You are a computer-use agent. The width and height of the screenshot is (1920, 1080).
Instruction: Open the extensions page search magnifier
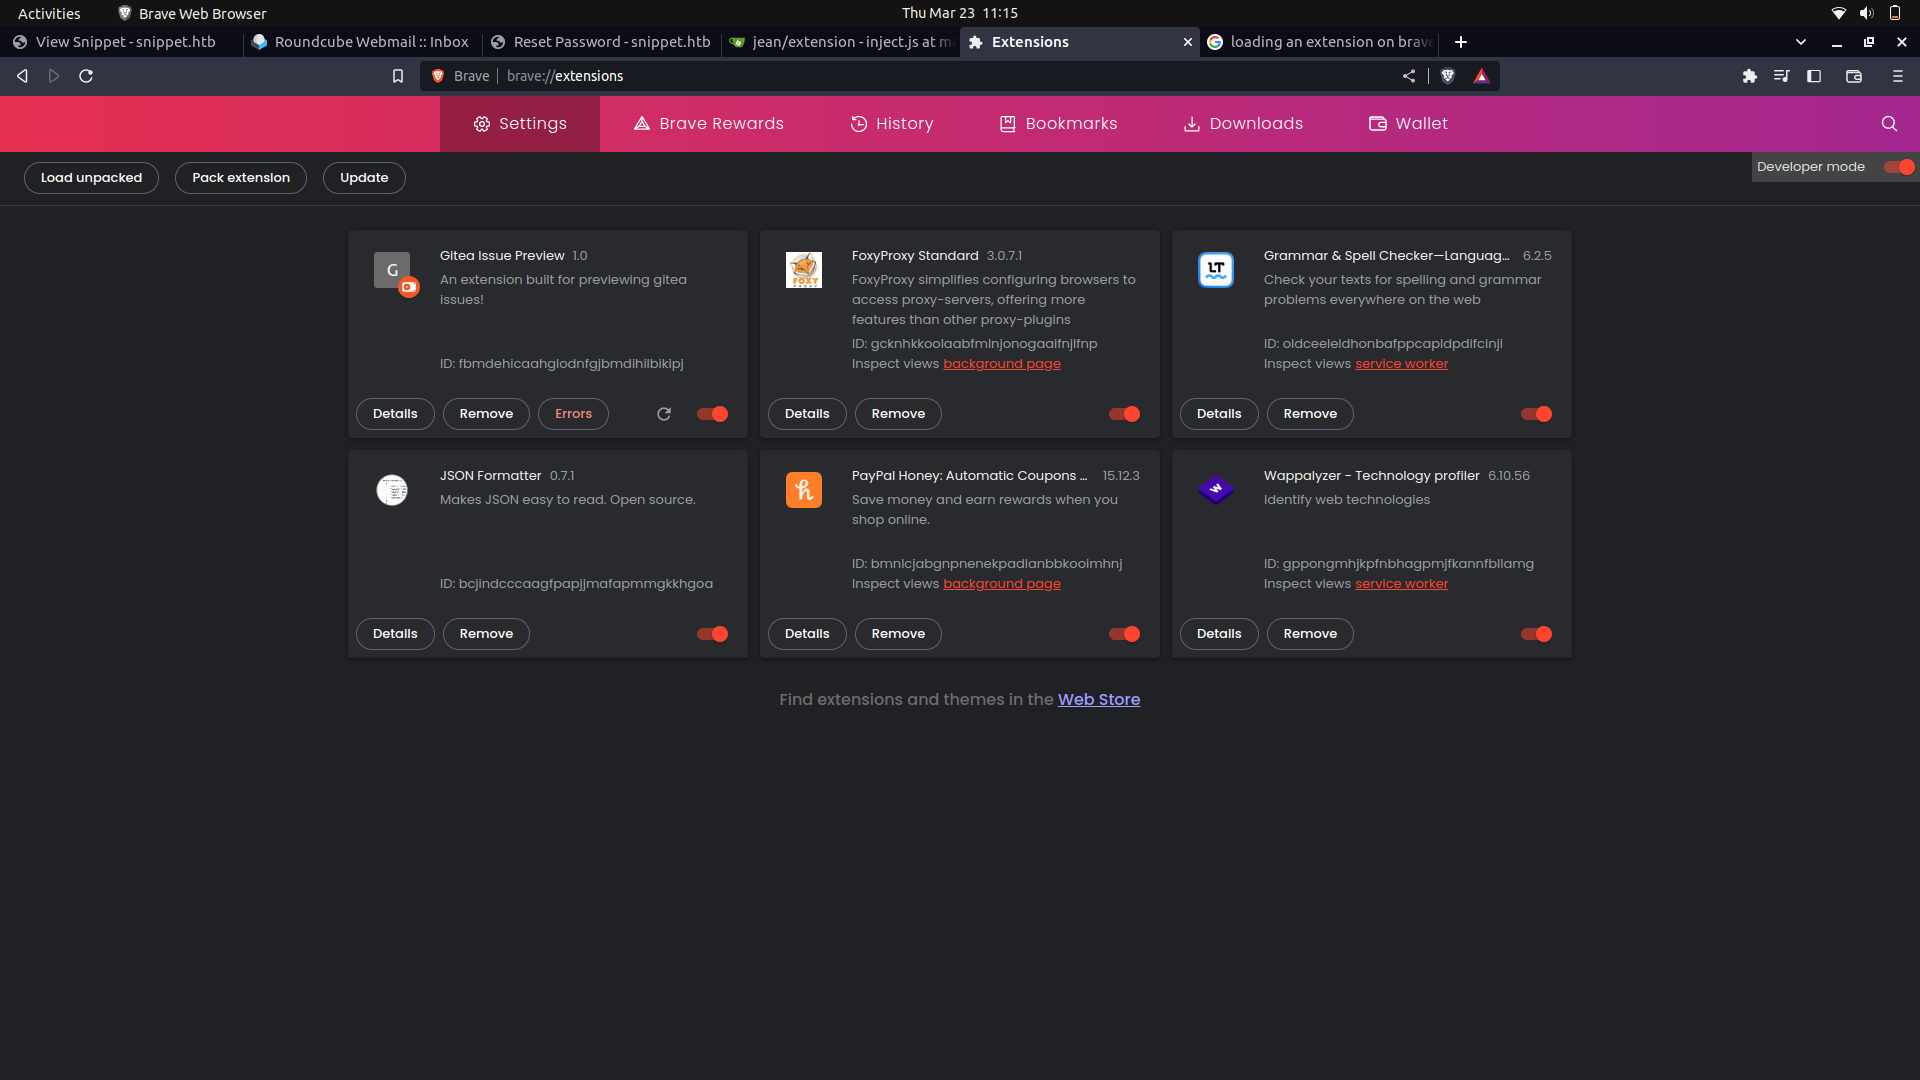point(1889,123)
